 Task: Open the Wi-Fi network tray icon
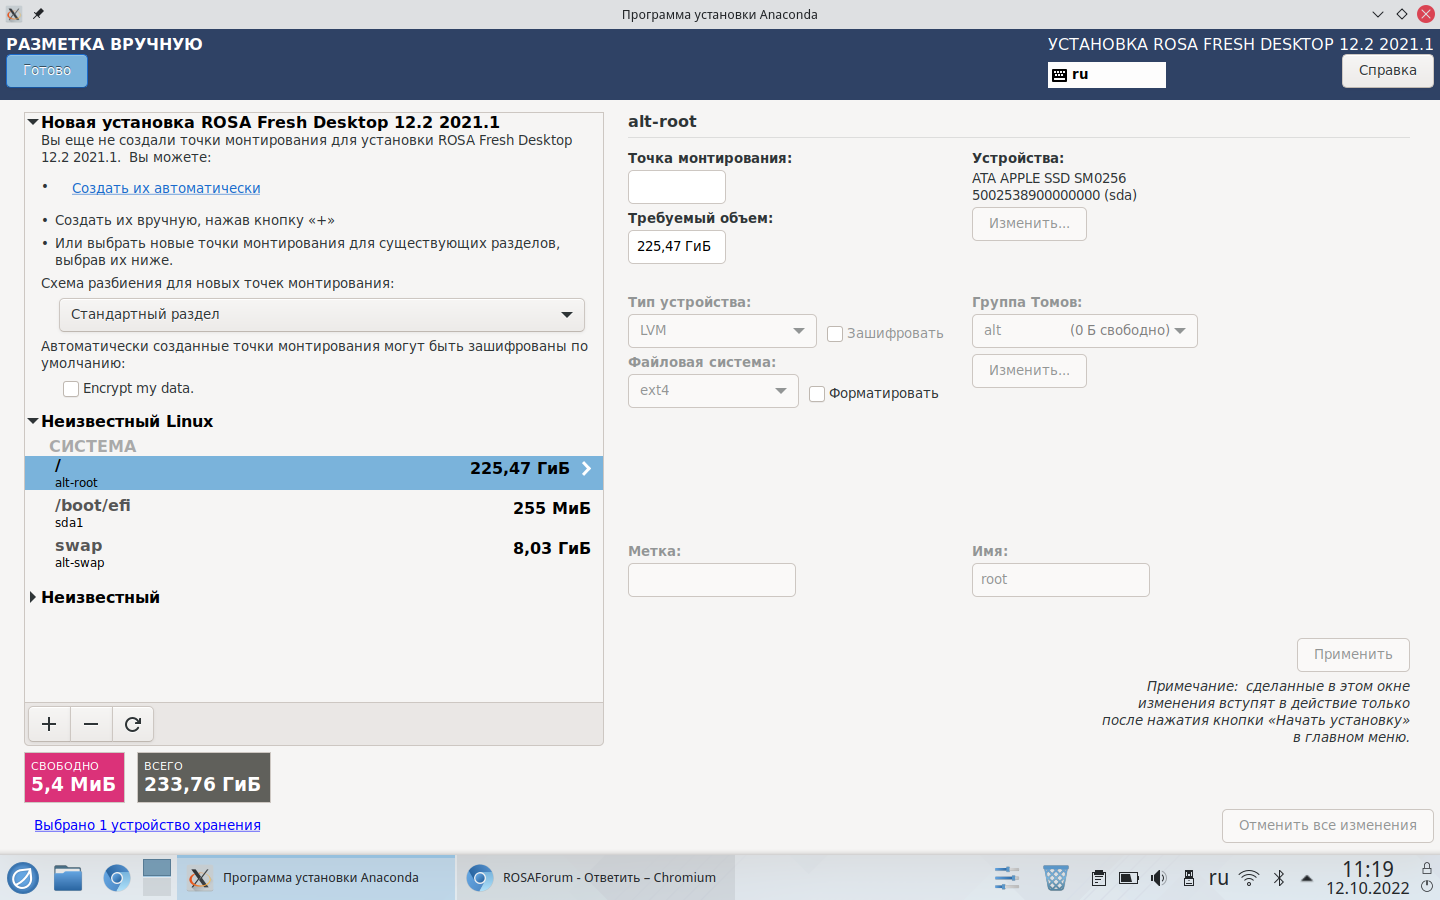(1249, 878)
